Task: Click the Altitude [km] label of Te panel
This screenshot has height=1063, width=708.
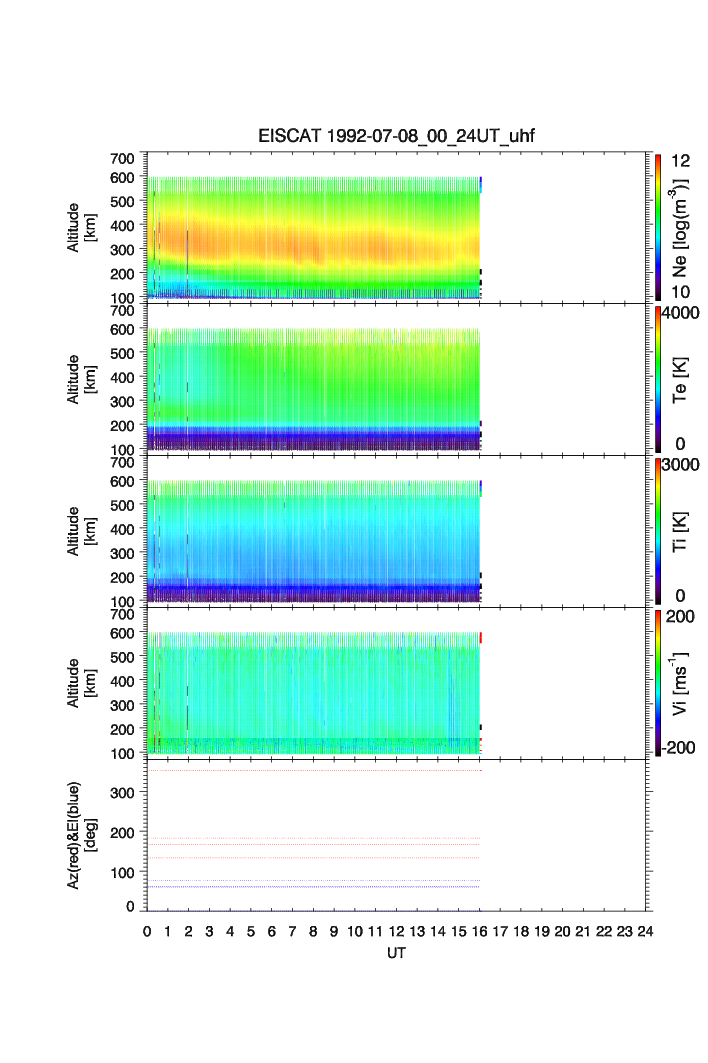Action: (81, 380)
